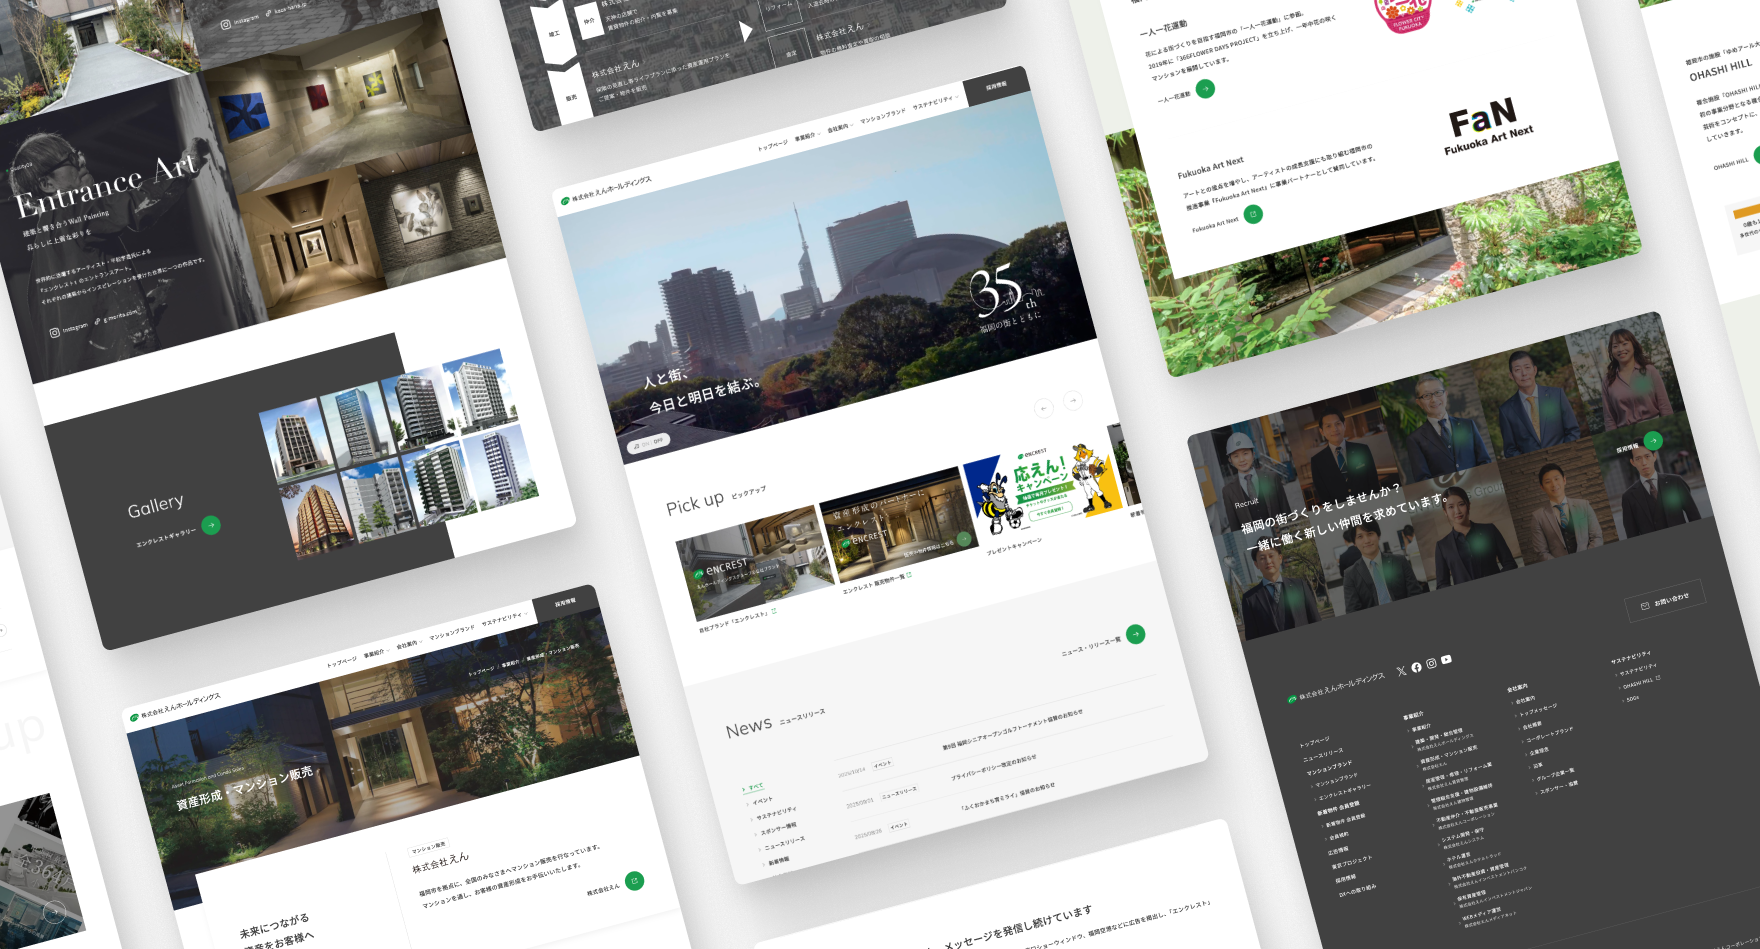1760x949 pixels.
Task: Click the green arrow under Fukuoka Art Next
Action: (1253, 214)
